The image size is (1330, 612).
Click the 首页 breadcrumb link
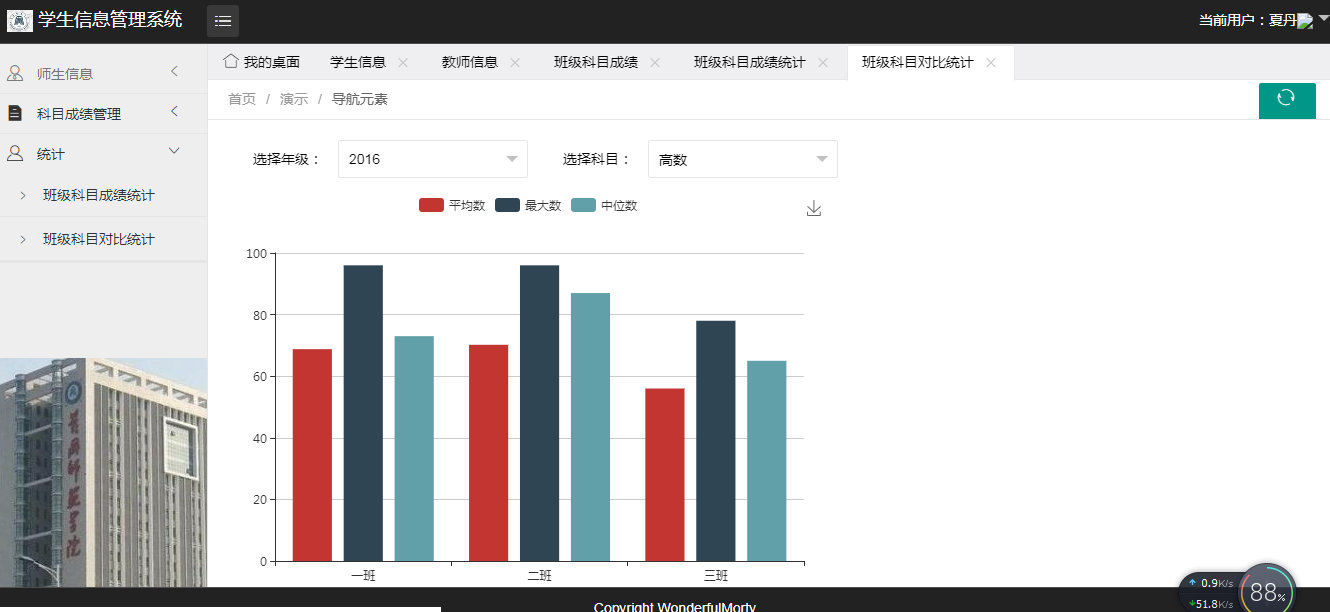(x=242, y=99)
